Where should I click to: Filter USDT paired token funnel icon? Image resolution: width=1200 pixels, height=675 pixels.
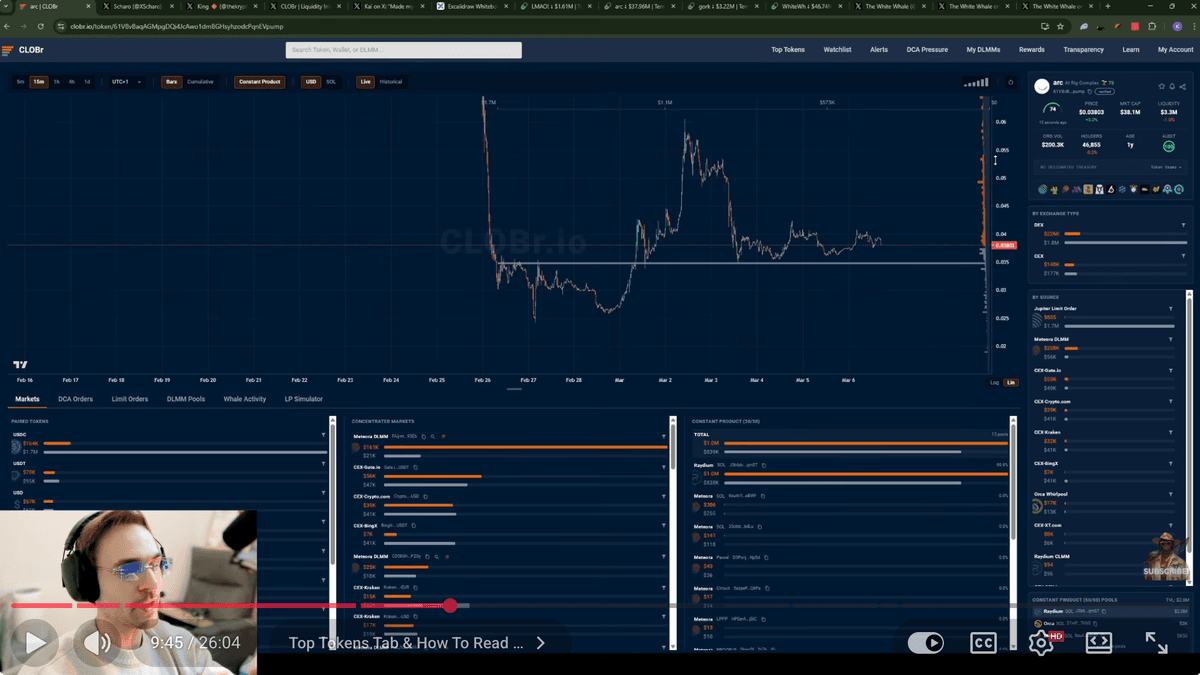coord(323,464)
